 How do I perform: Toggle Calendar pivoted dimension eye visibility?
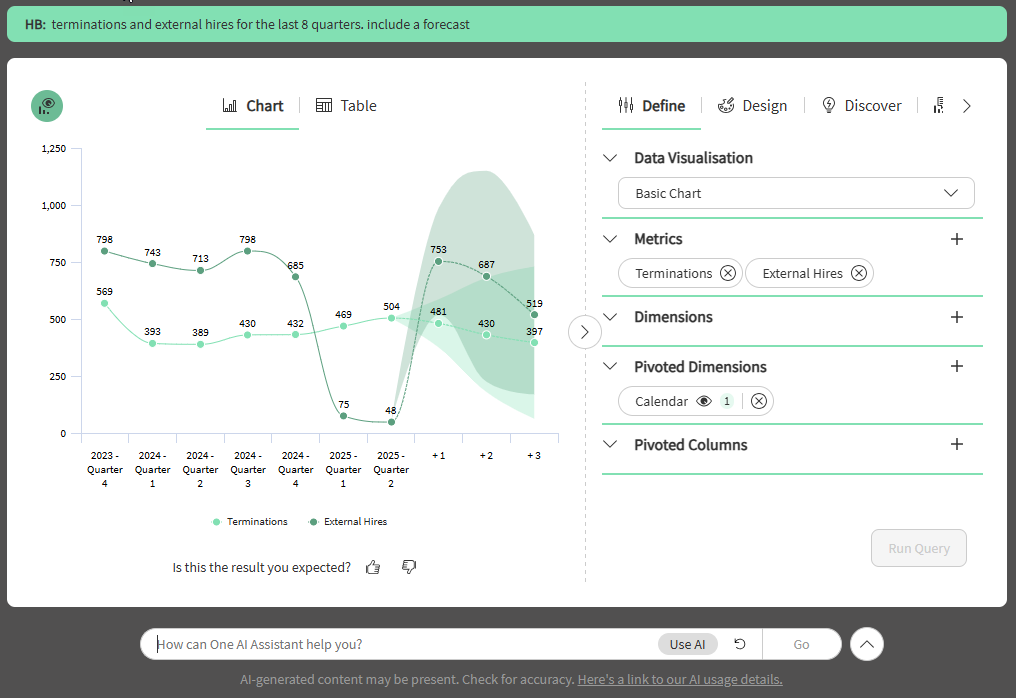coord(704,401)
